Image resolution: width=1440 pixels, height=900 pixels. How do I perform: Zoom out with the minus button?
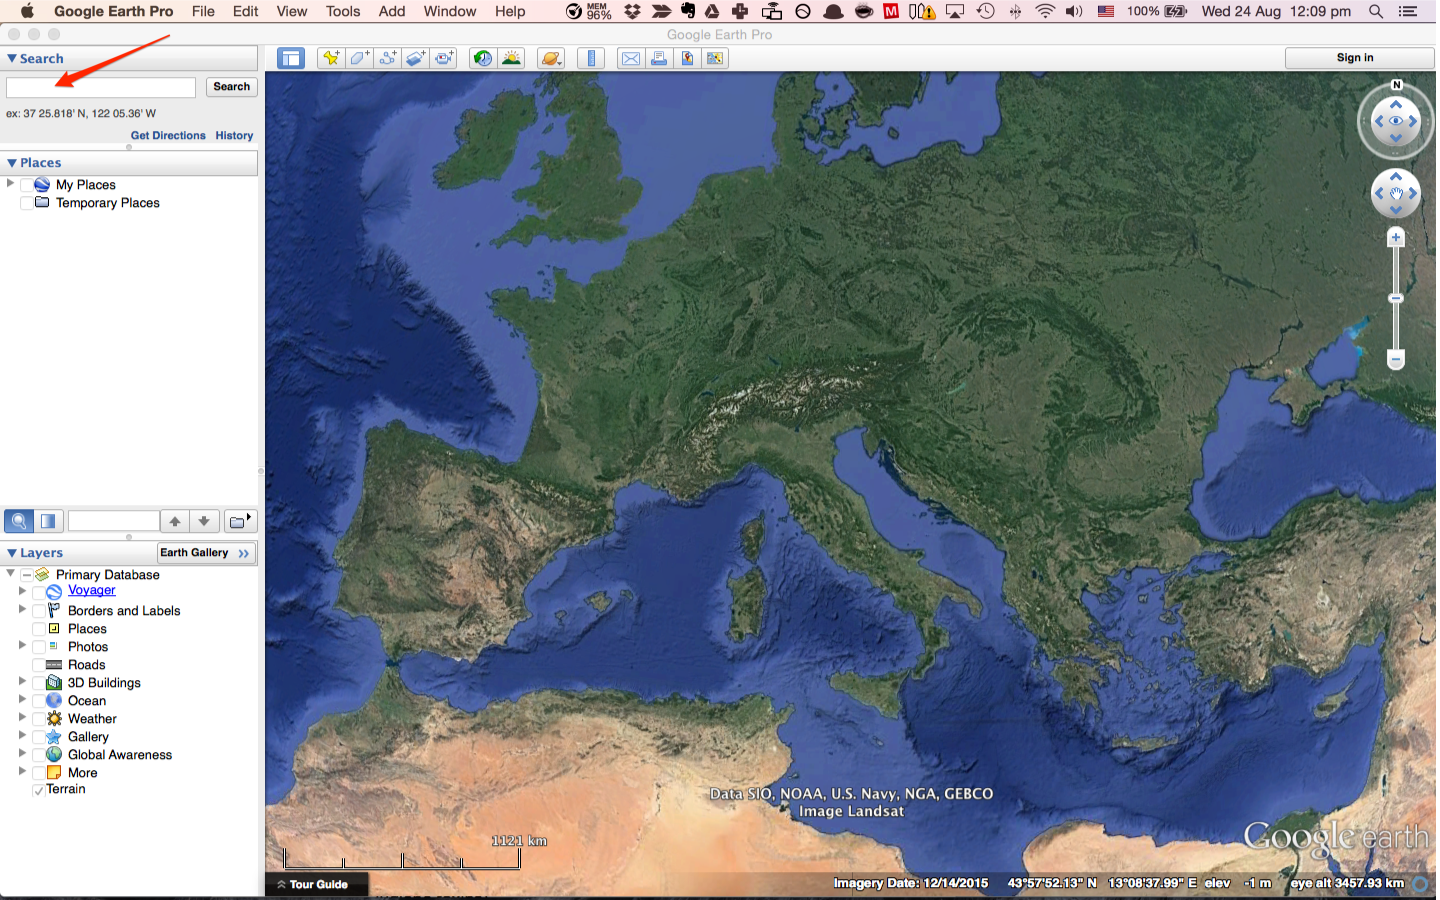click(1396, 359)
